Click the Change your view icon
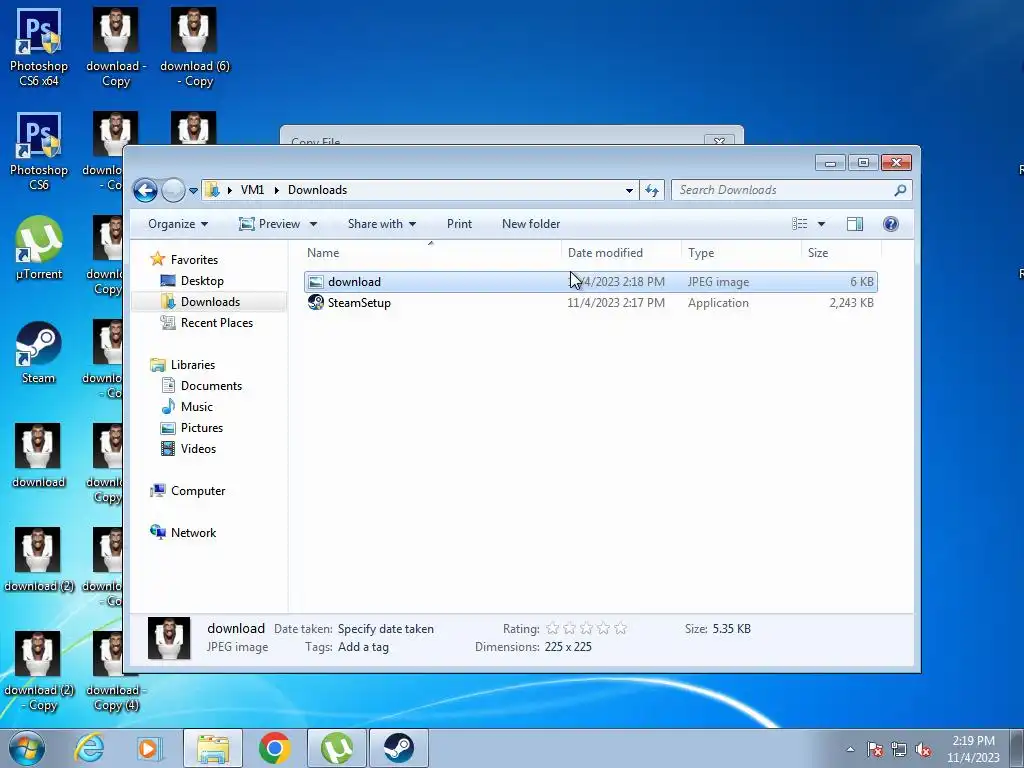Screen dimensions: 1024x768 [799, 224]
